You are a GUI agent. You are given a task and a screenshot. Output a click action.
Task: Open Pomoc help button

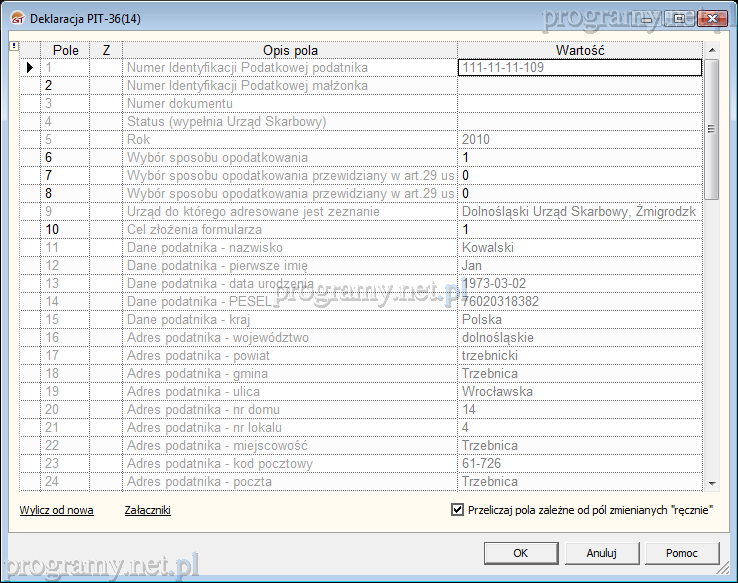[x=682, y=553]
